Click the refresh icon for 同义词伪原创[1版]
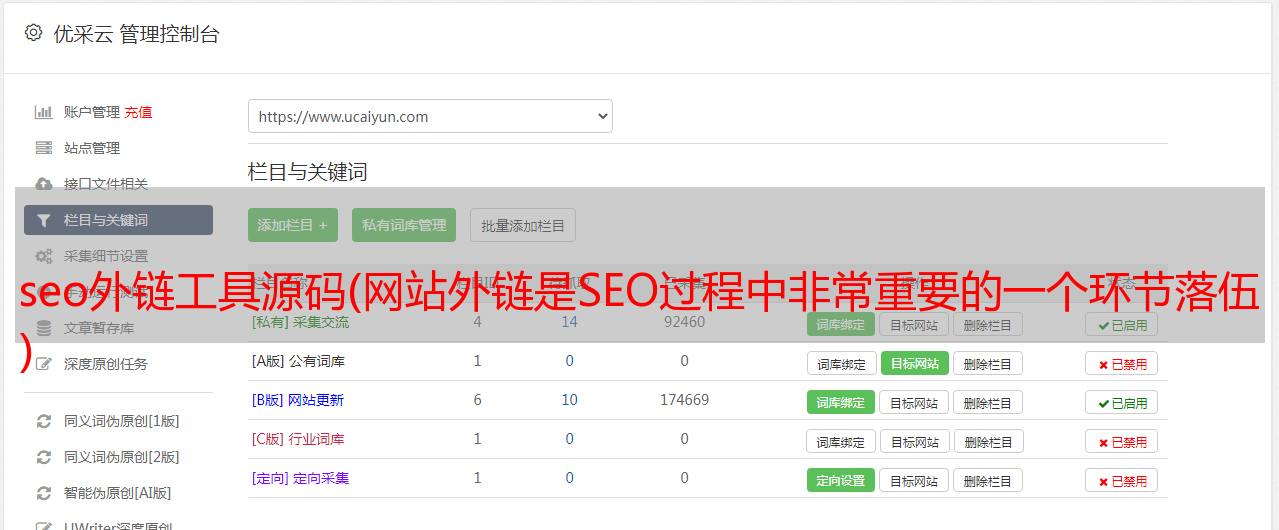 point(44,421)
